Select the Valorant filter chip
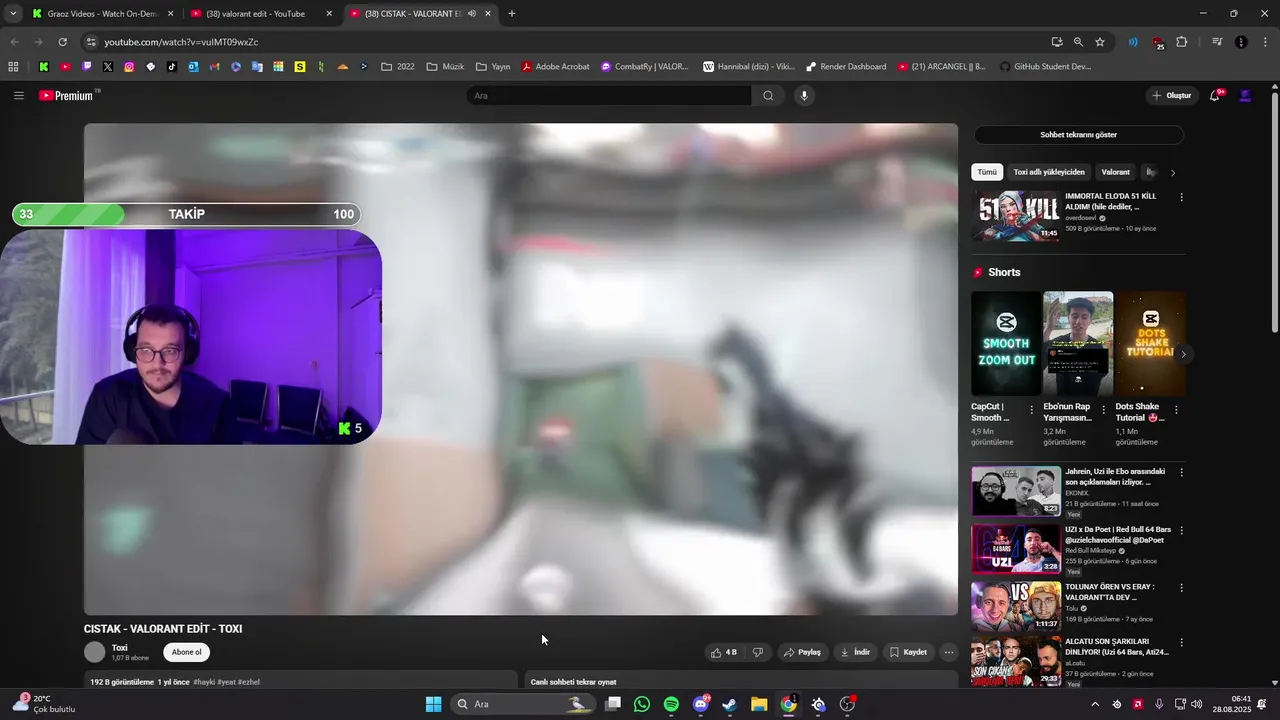1280x720 pixels. (1115, 172)
